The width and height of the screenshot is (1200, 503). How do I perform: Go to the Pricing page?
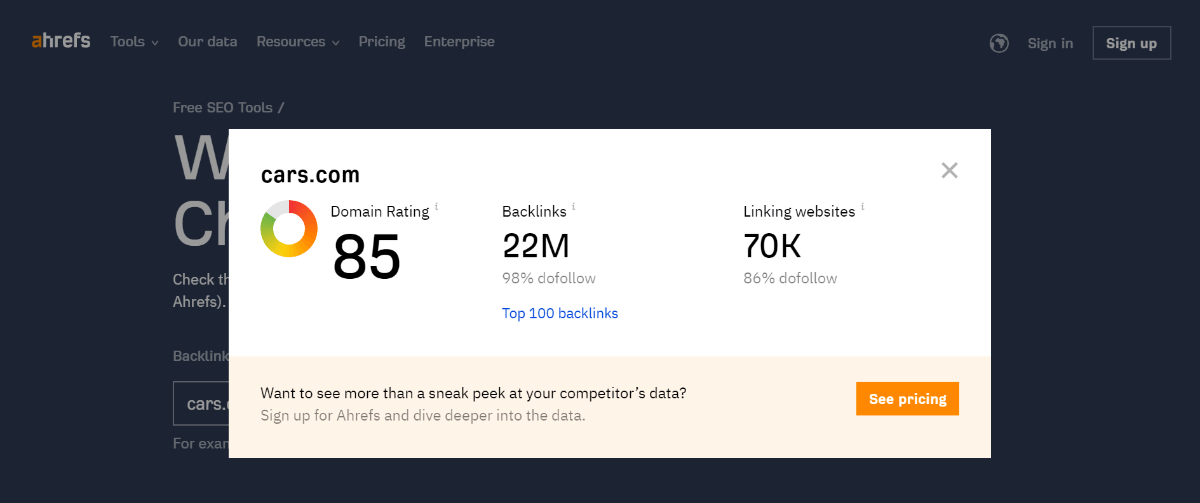click(382, 42)
